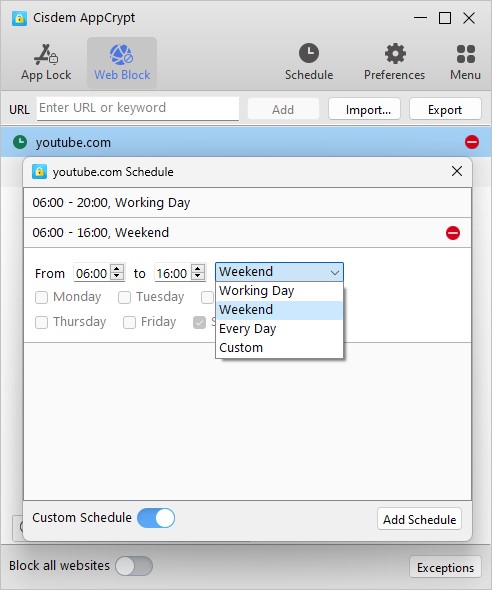The height and width of the screenshot is (590, 492).
Task: Delete the 06:00 - 16:00 Weekend schedule
Action: (x=453, y=233)
